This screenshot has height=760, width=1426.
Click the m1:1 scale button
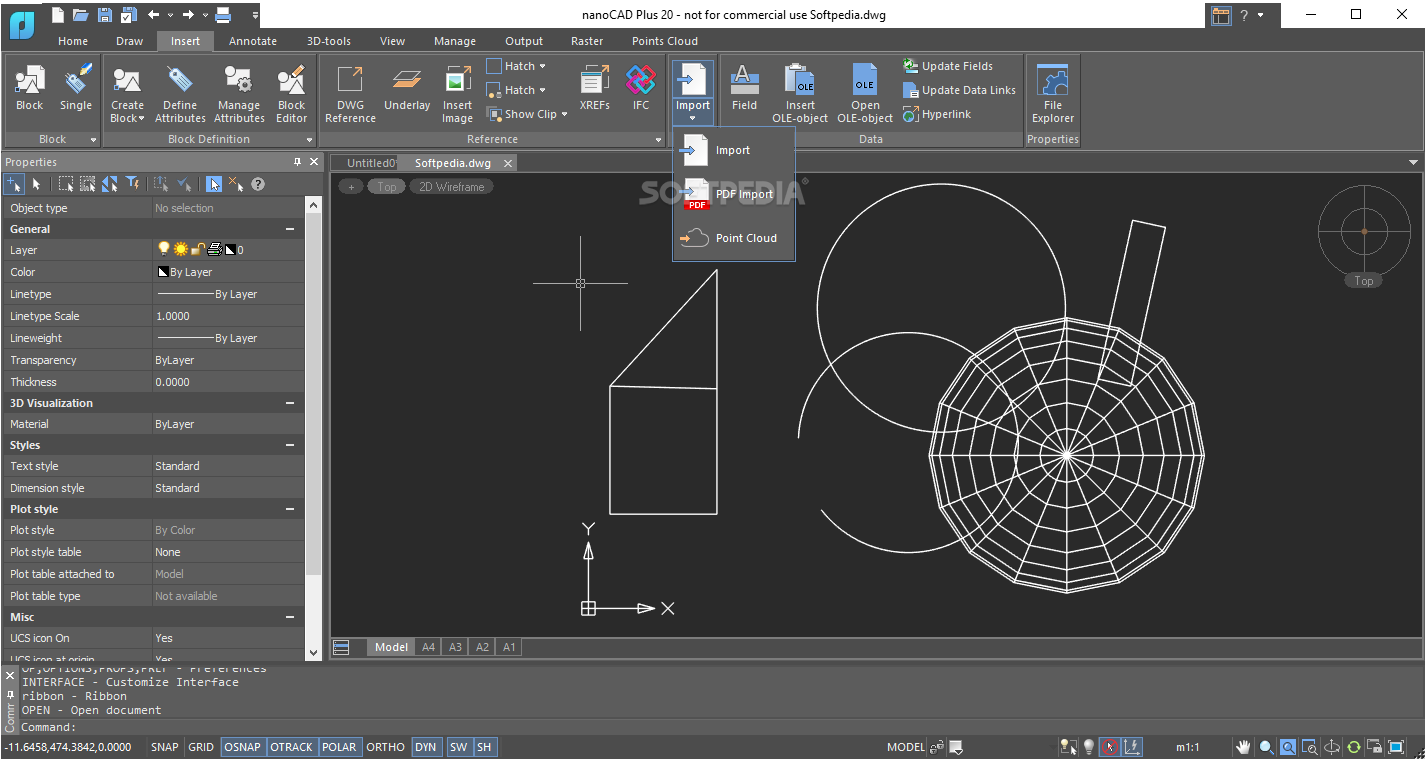point(1188,747)
